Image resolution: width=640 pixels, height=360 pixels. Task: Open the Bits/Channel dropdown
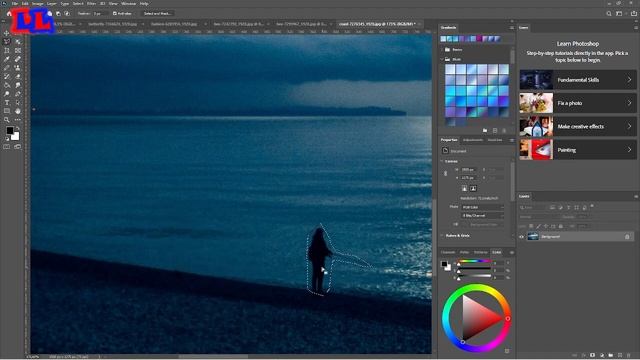pos(482,216)
